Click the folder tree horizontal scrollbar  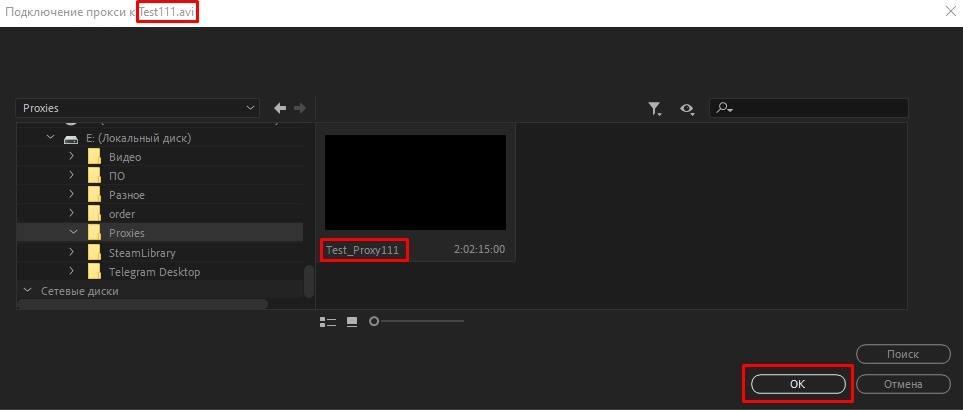[x=142, y=304]
